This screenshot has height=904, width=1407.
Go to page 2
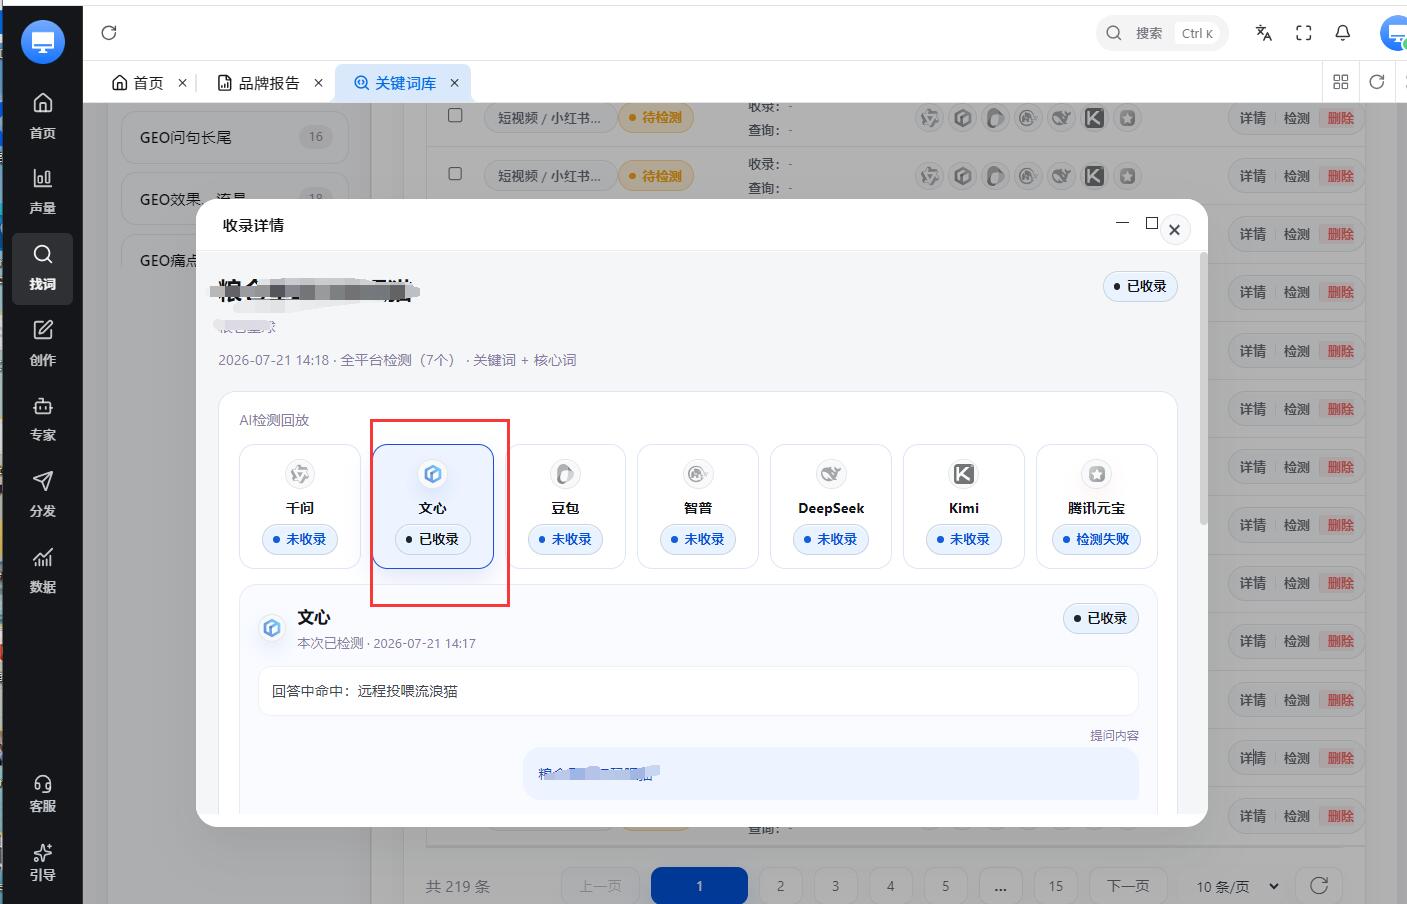tap(780, 886)
